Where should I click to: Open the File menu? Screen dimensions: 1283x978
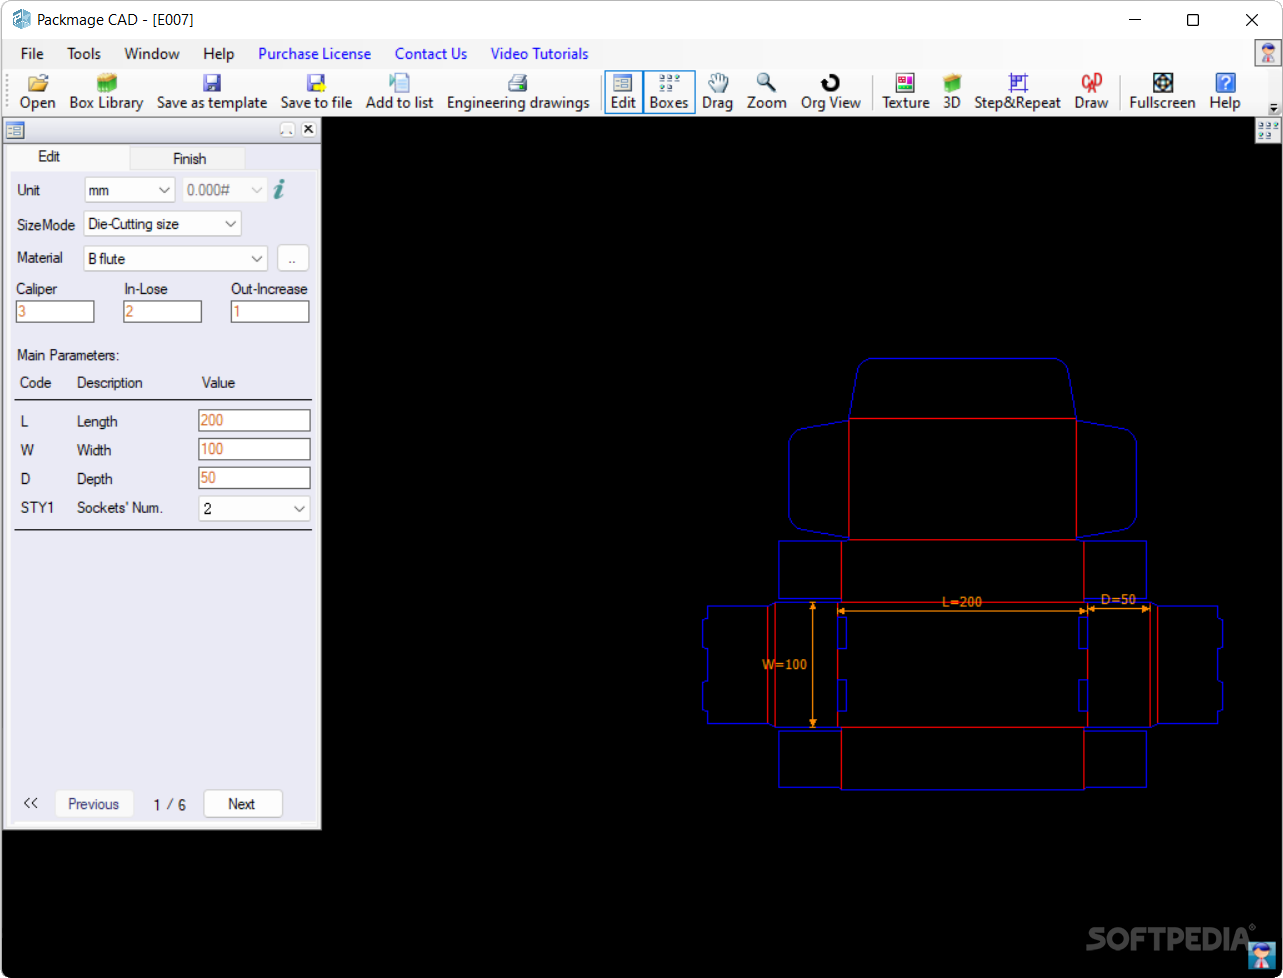32,54
